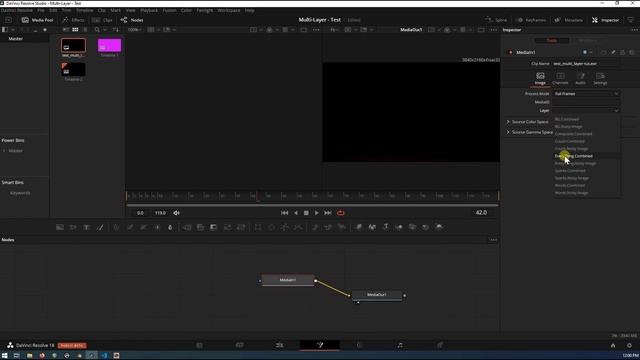
Task: Add a Renderer 3D node from toolbar
Action: [x=439, y=227]
